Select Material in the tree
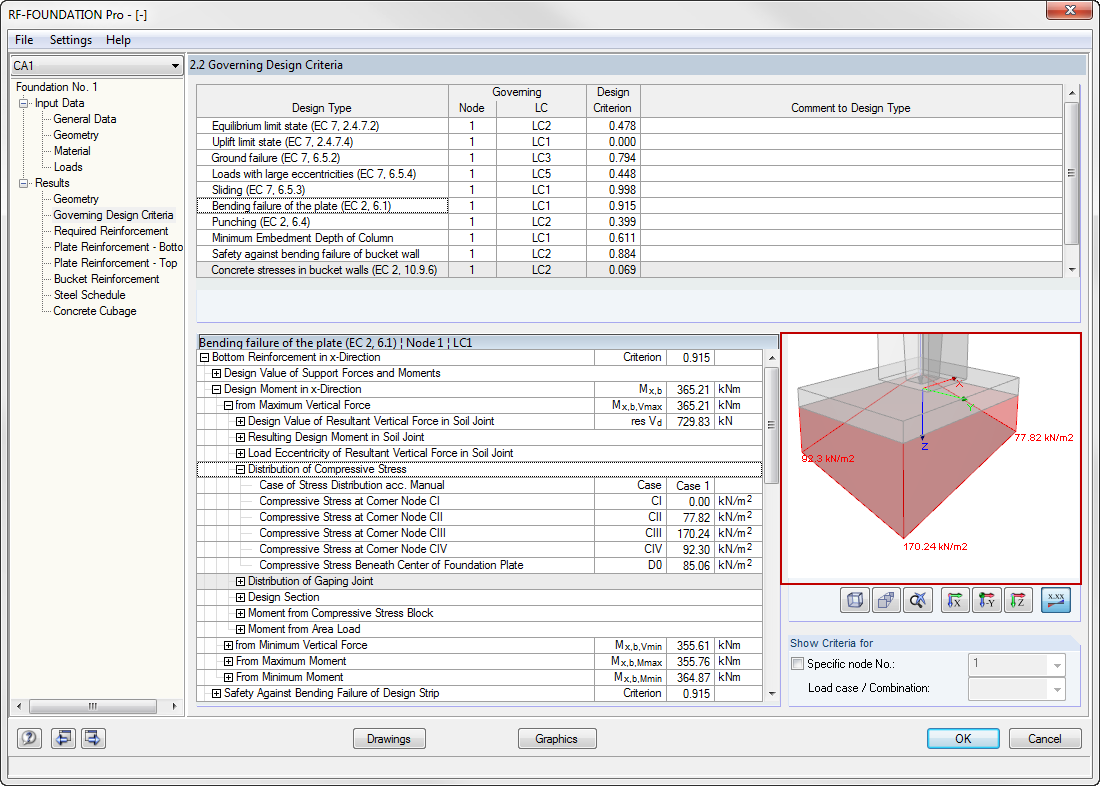Viewport: 1100px width, 786px height. pos(72,151)
